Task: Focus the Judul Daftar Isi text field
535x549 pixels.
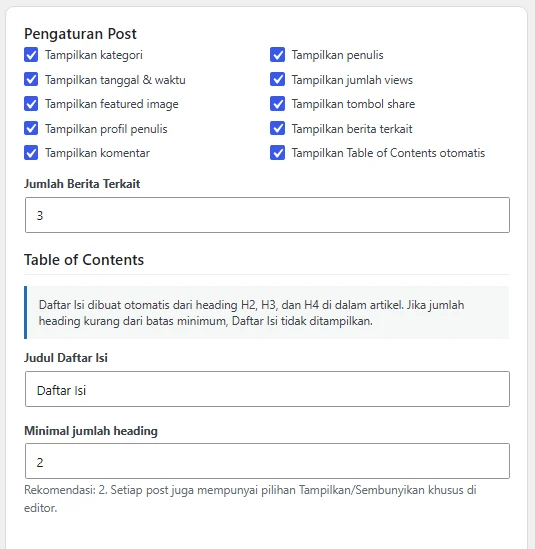Action: (x=268, y=389)
